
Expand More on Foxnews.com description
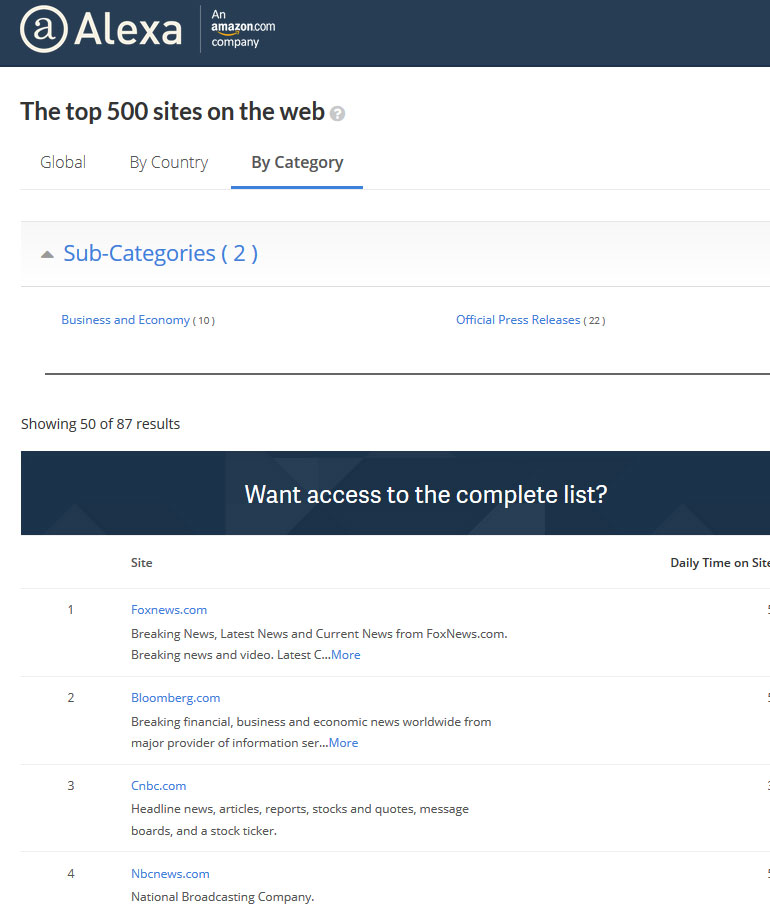(346, 655)
